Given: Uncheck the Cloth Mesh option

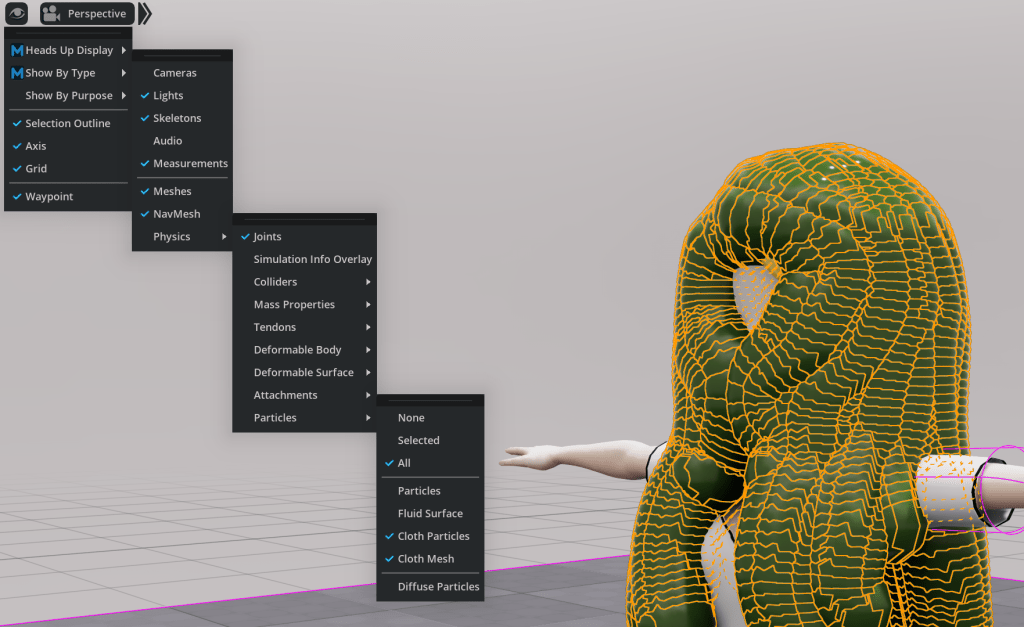Looking at the screenshot, I should click(425, 559).
